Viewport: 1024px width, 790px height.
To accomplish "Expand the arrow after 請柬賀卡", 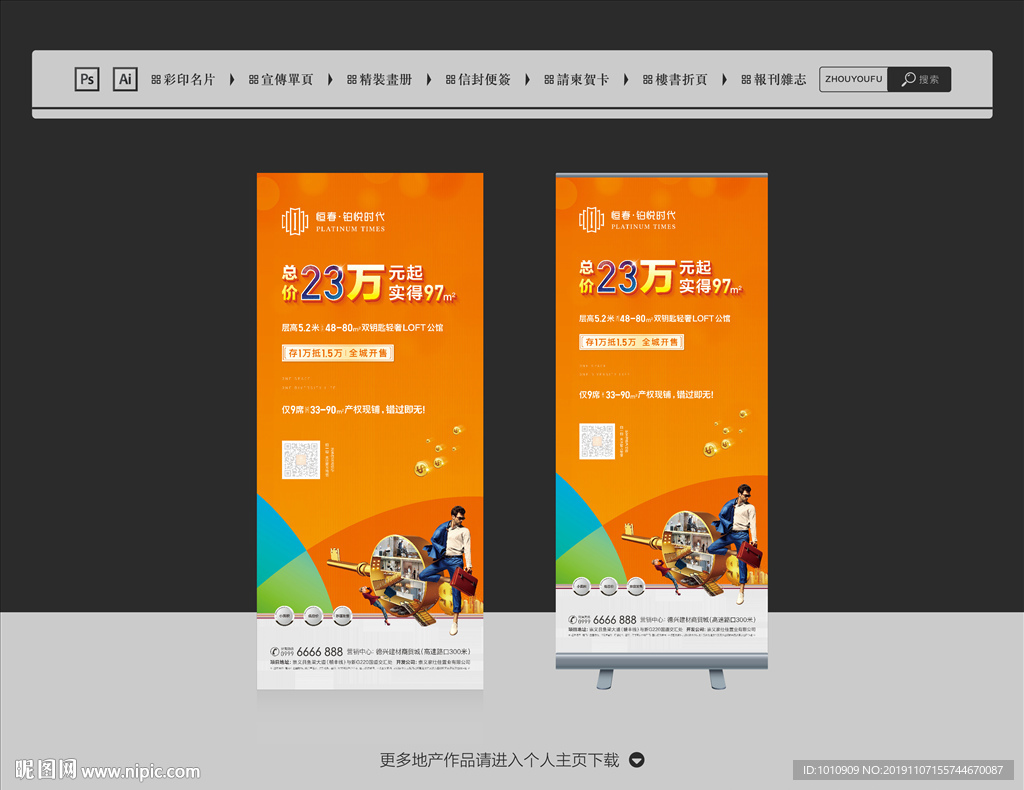I will tap(625, 79).
